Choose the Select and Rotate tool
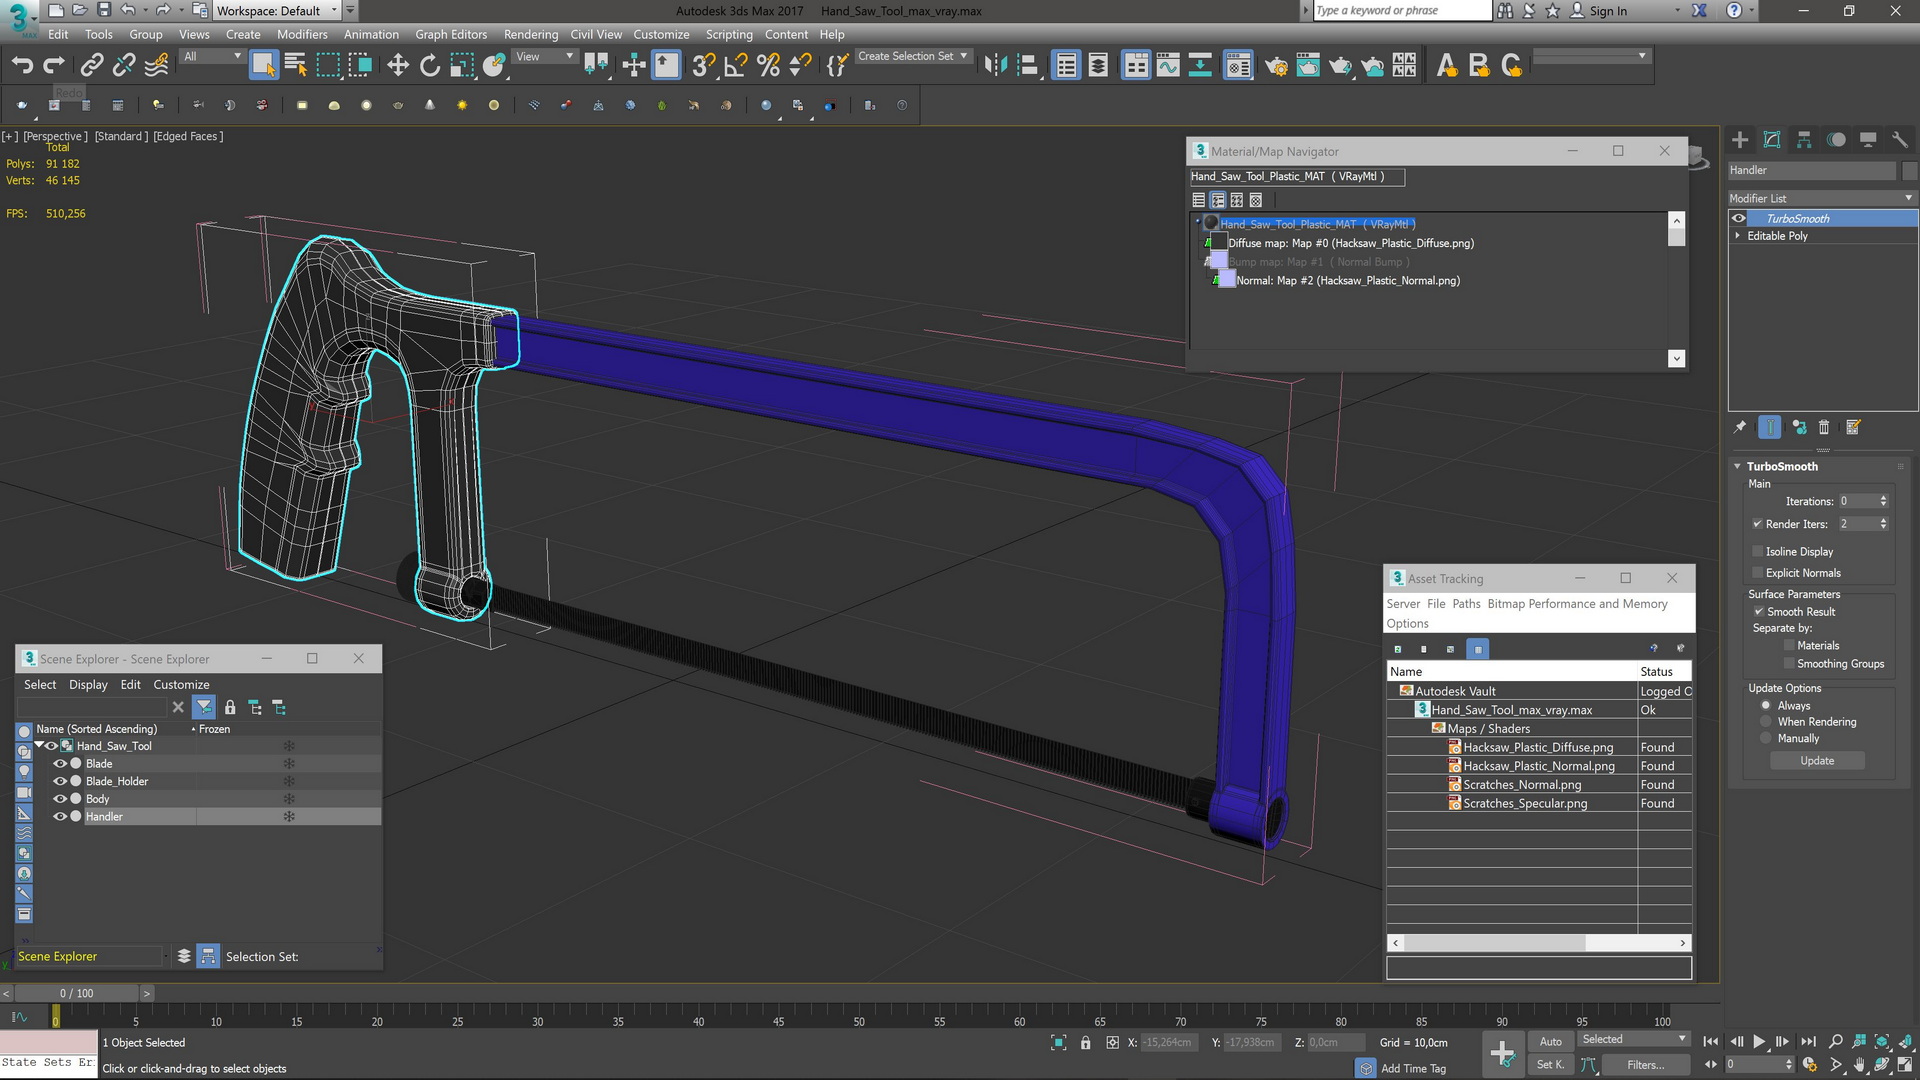 pos(430,66)
